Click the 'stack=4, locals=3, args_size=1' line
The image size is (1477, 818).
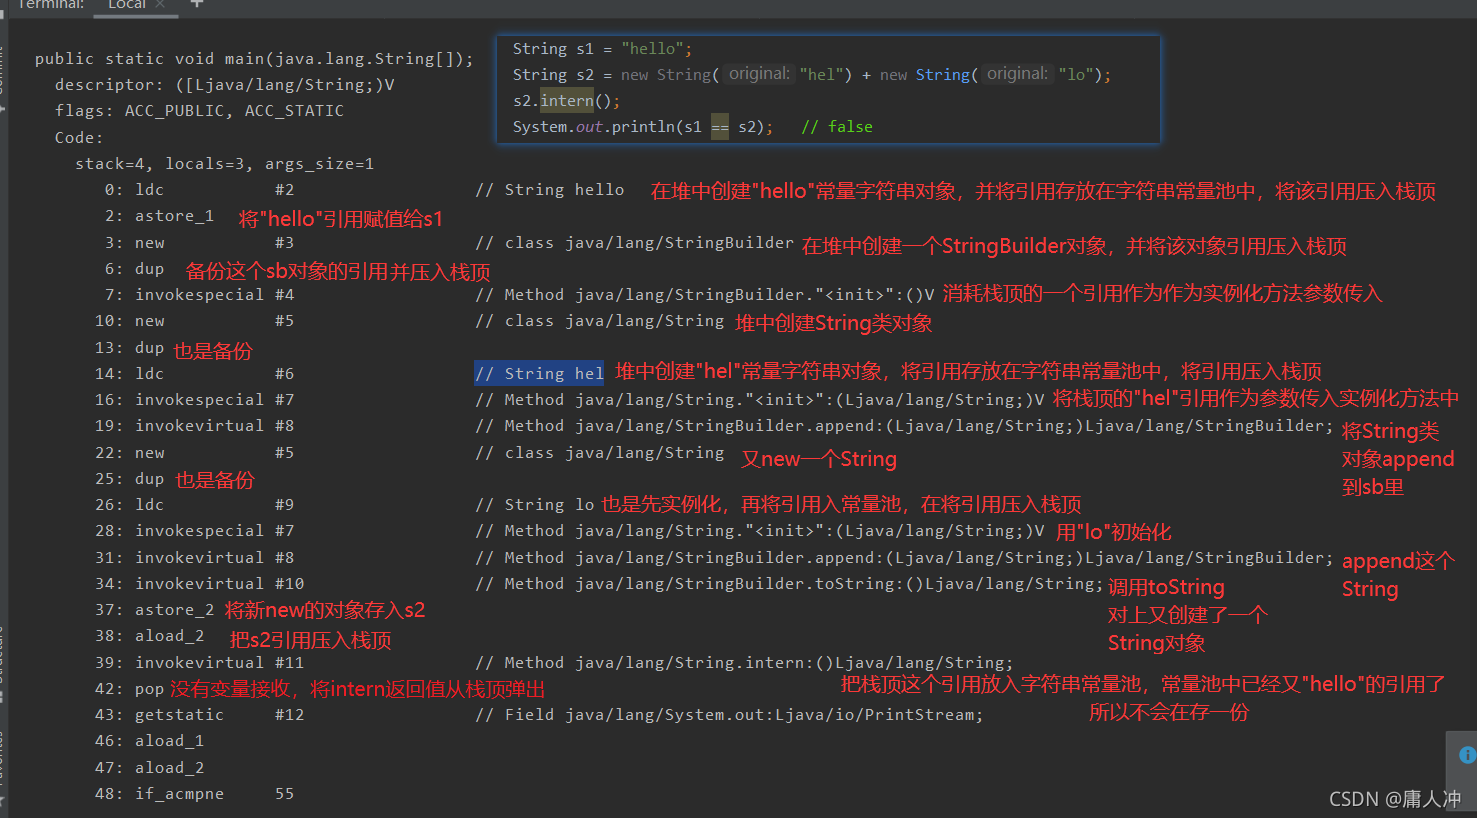tap(224, 164)
